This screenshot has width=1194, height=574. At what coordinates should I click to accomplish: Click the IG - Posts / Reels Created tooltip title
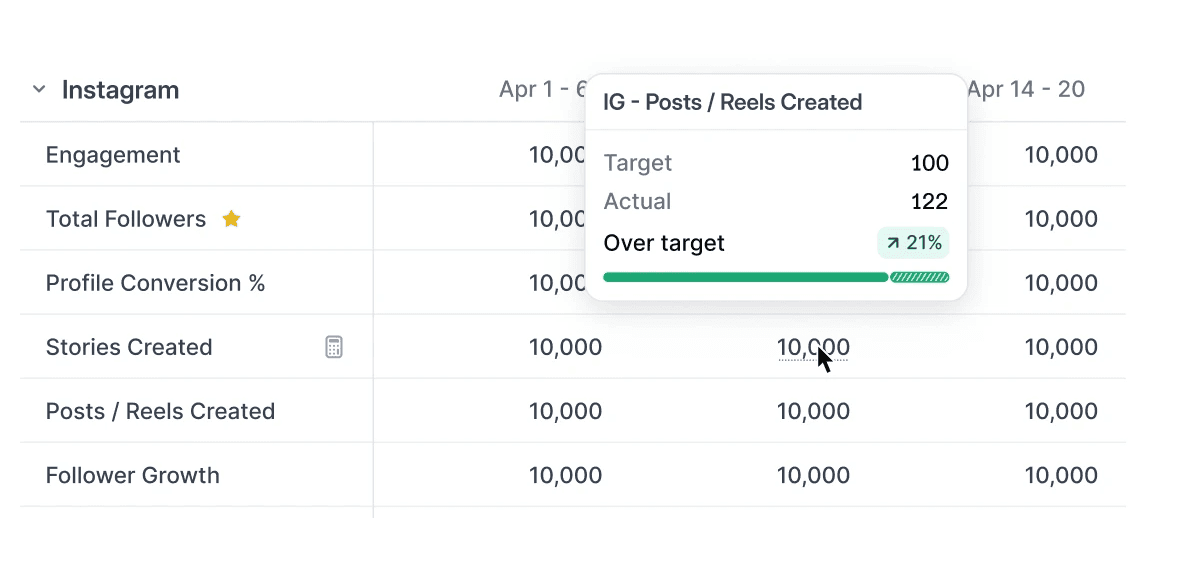point(733,102)
